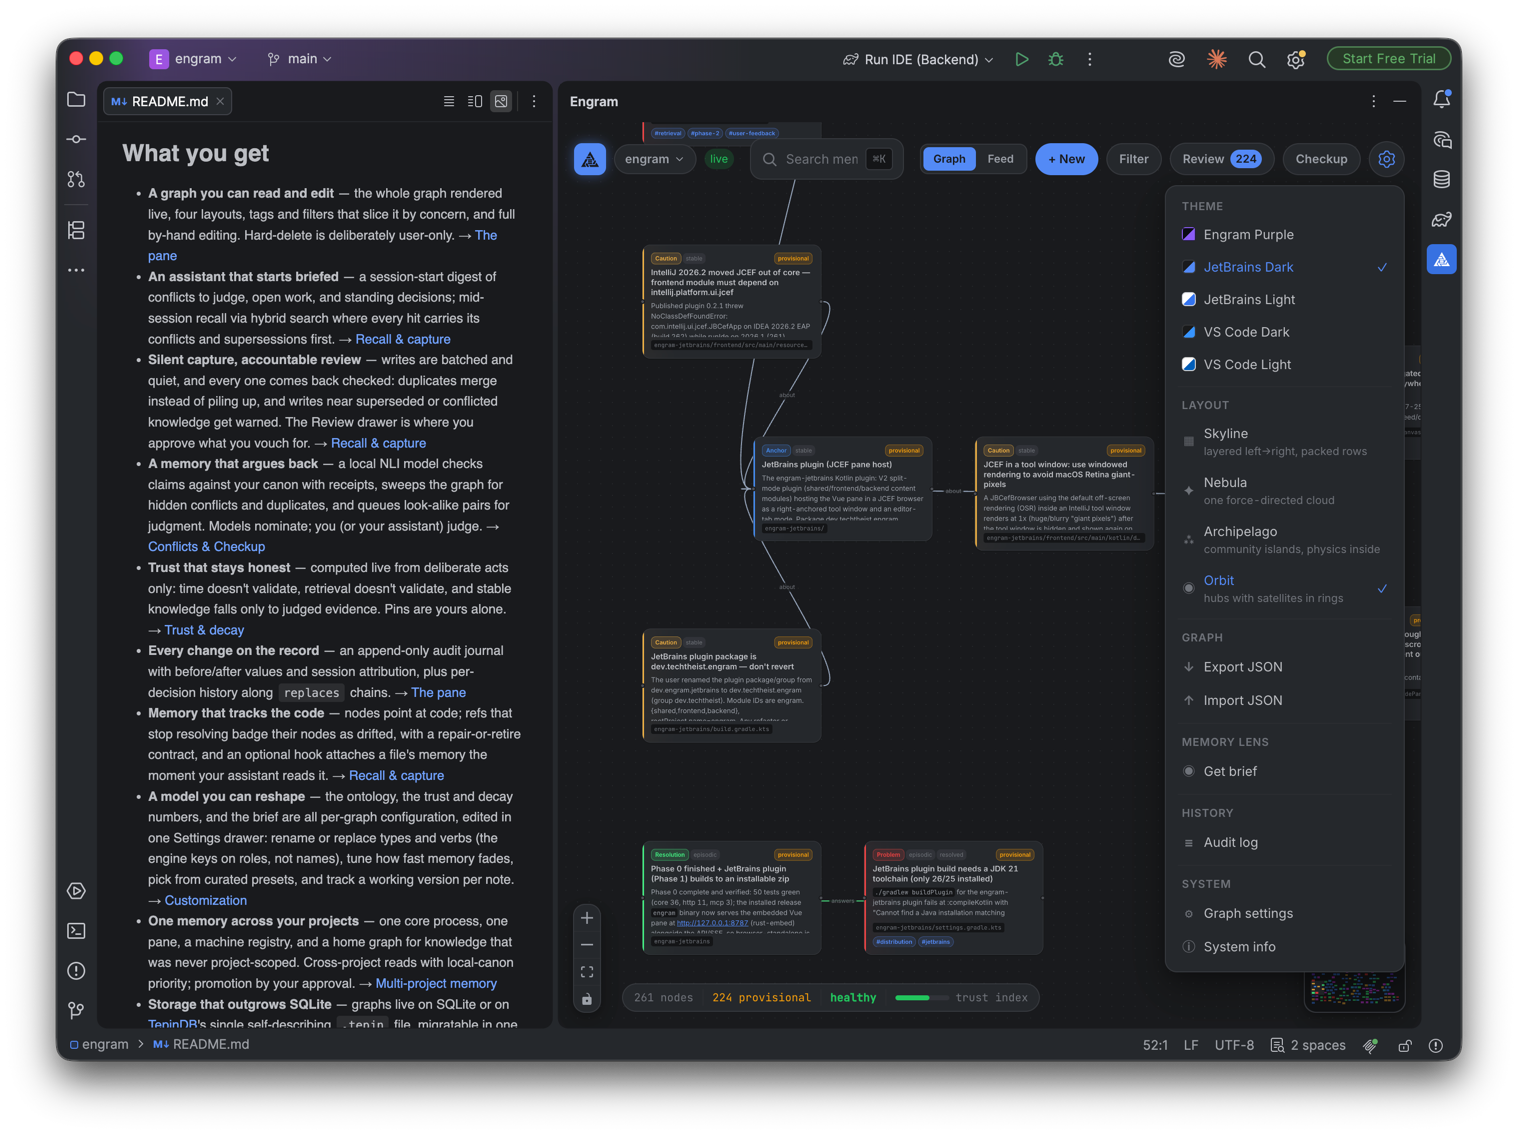
Task: Select the Archipelago layout
Action: (1285, 539)
